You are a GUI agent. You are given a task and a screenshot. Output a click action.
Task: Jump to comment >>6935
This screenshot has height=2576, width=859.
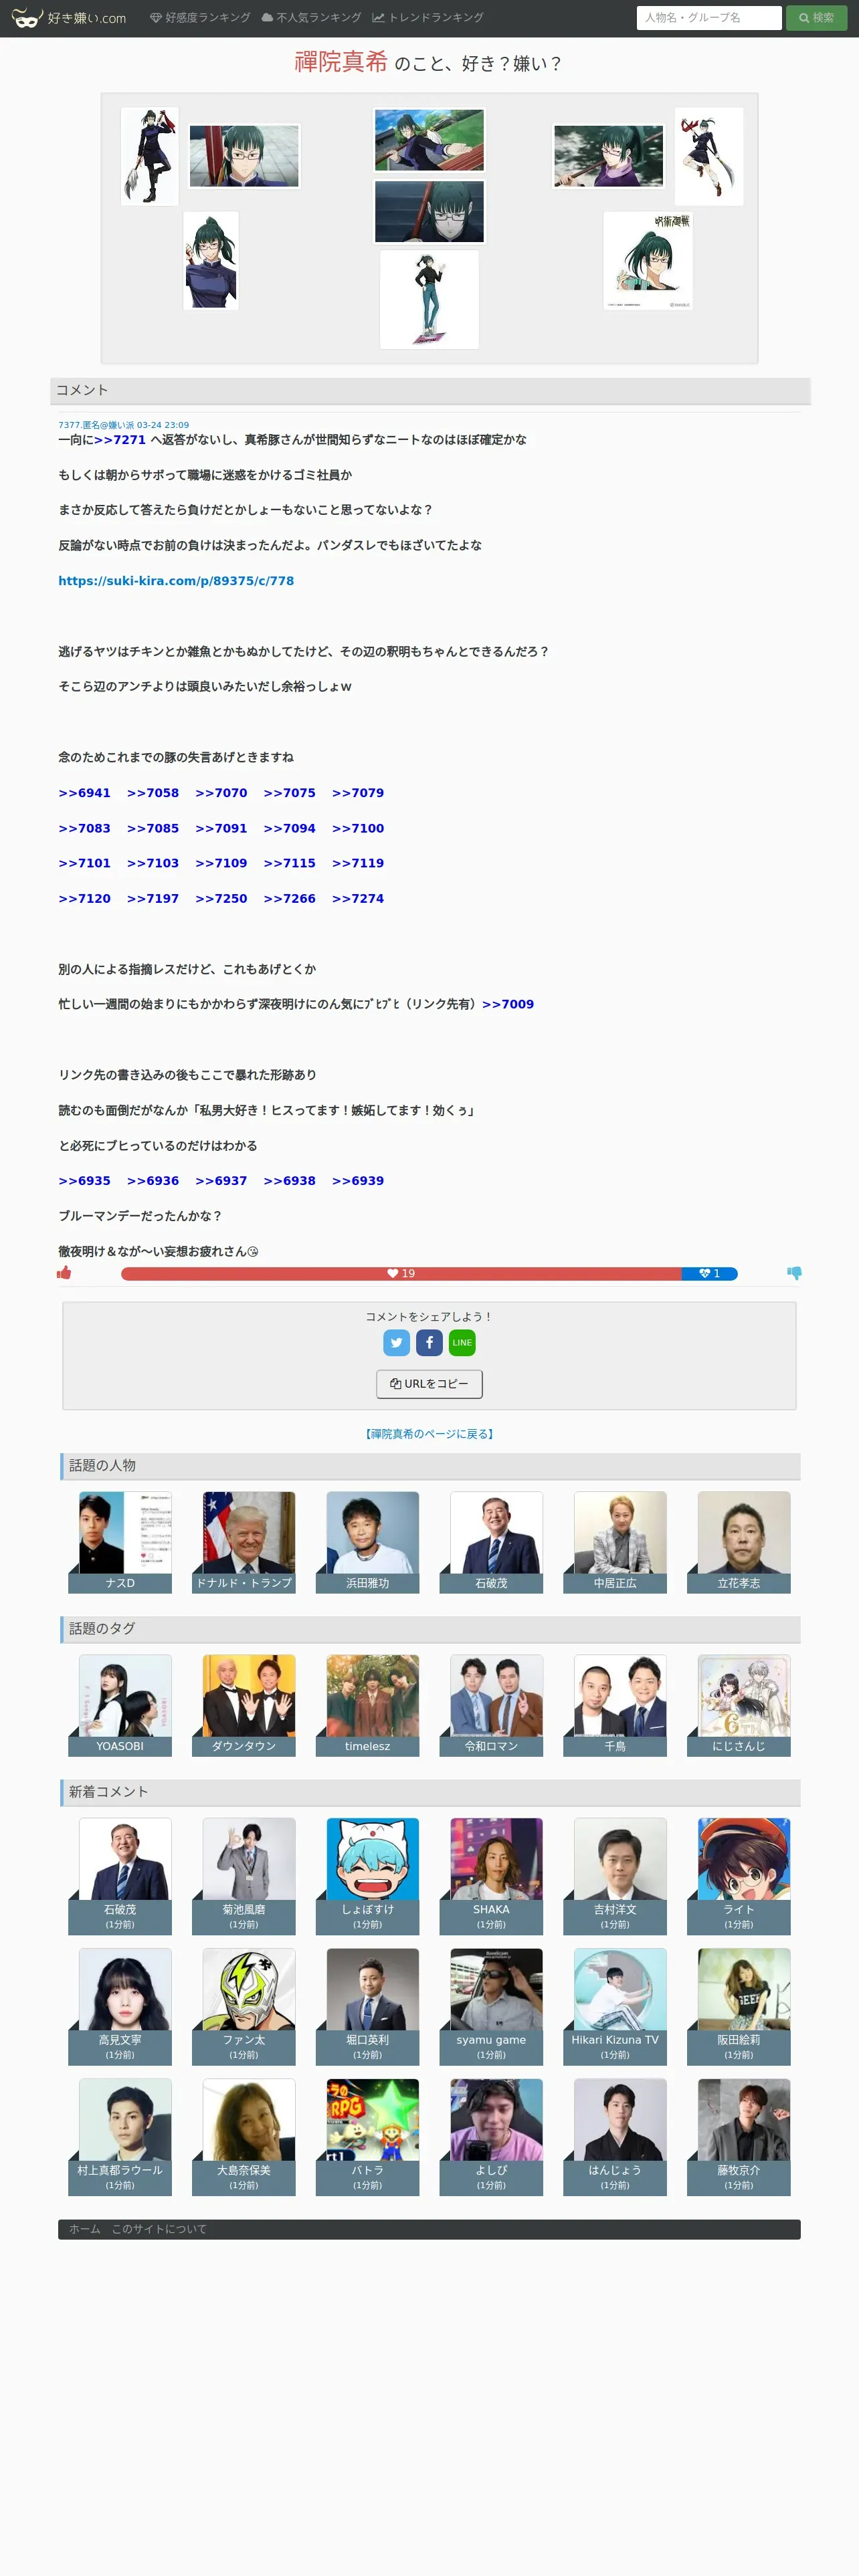pyautogui.click(x=84, y=1181)
